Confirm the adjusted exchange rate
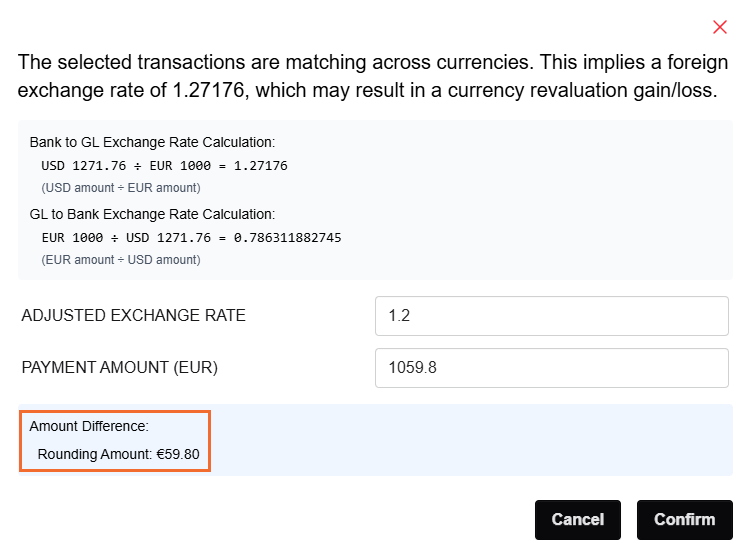 click(685, 520)
